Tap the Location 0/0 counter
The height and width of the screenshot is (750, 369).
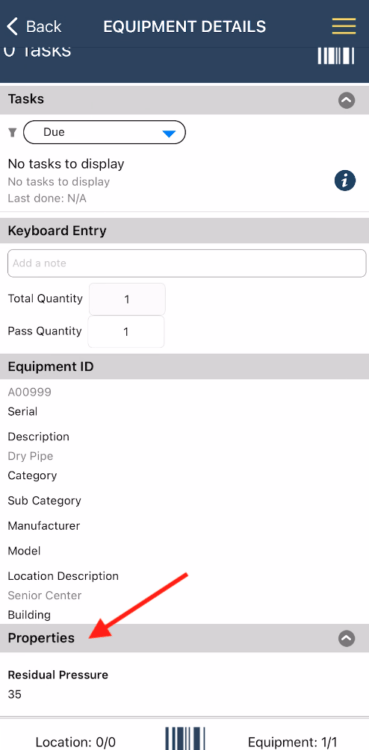76,742
